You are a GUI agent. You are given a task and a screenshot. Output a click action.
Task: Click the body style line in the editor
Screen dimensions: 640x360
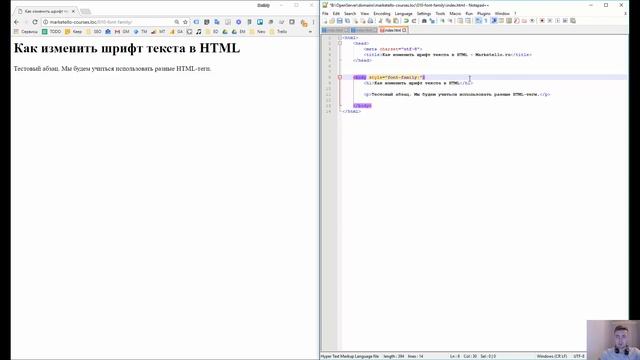tap(389, 77)
